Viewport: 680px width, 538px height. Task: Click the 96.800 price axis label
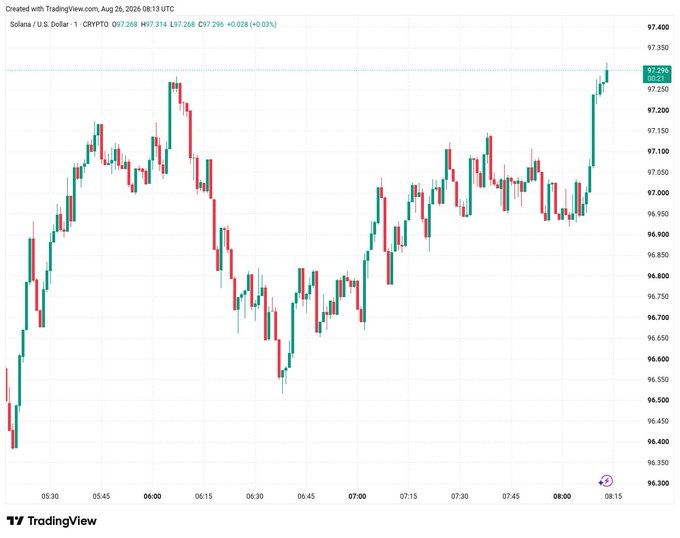click(658, 276)
